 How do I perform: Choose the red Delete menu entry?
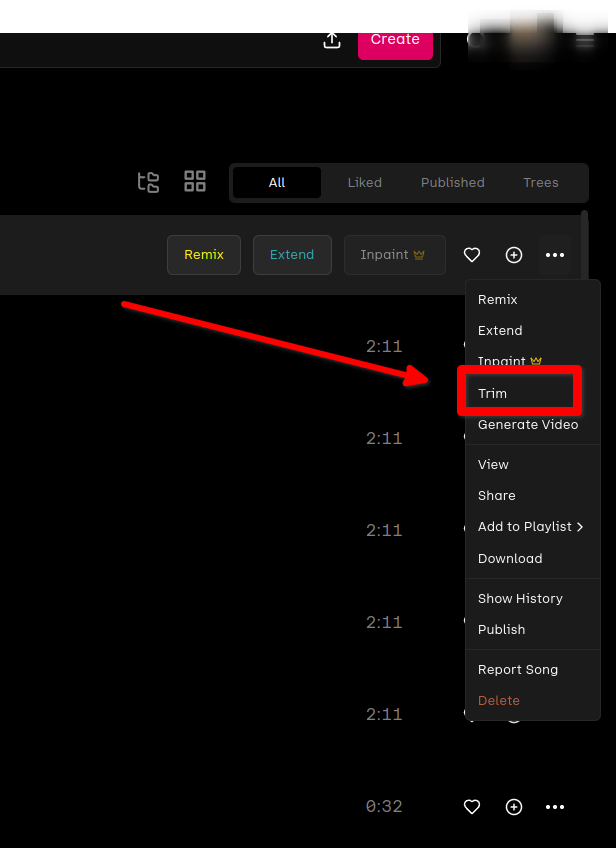click(533, 700)
